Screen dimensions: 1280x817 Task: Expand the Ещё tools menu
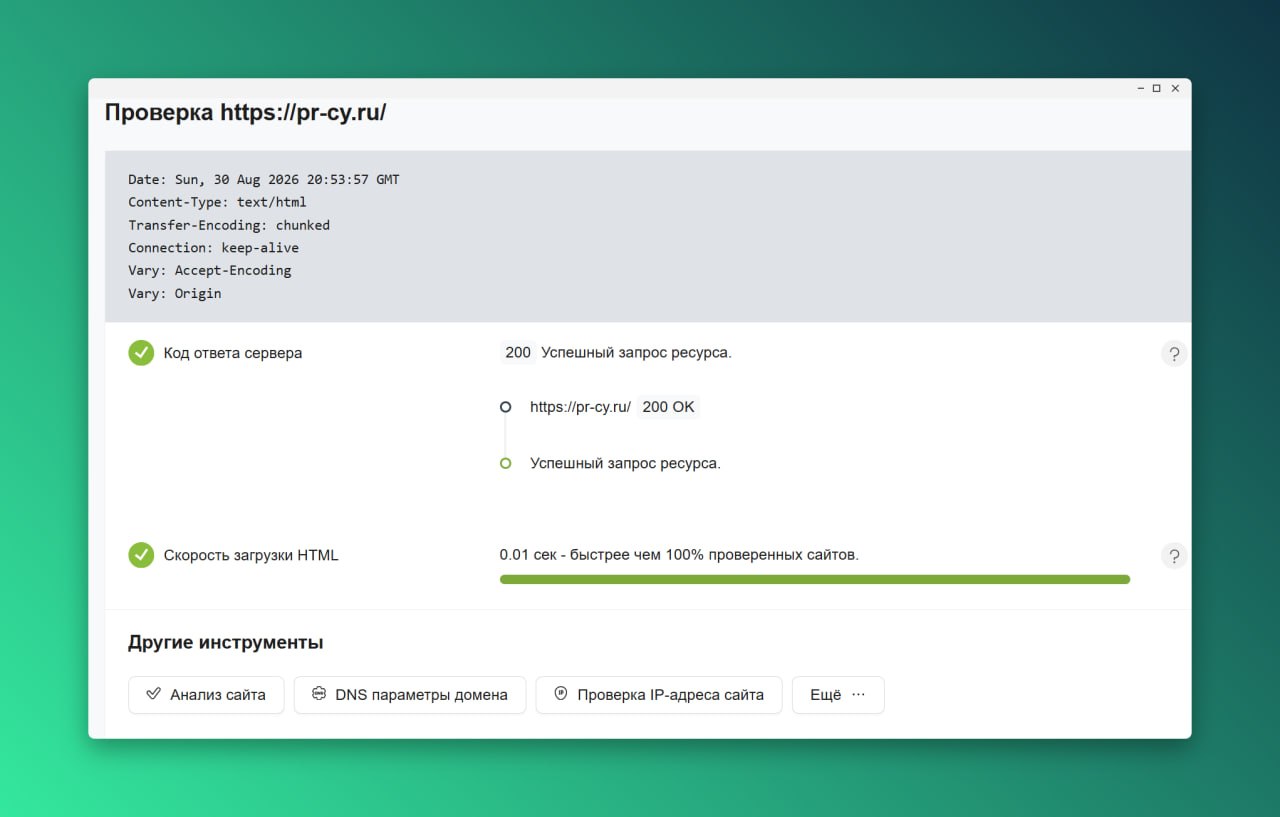[x=838, y=695]
